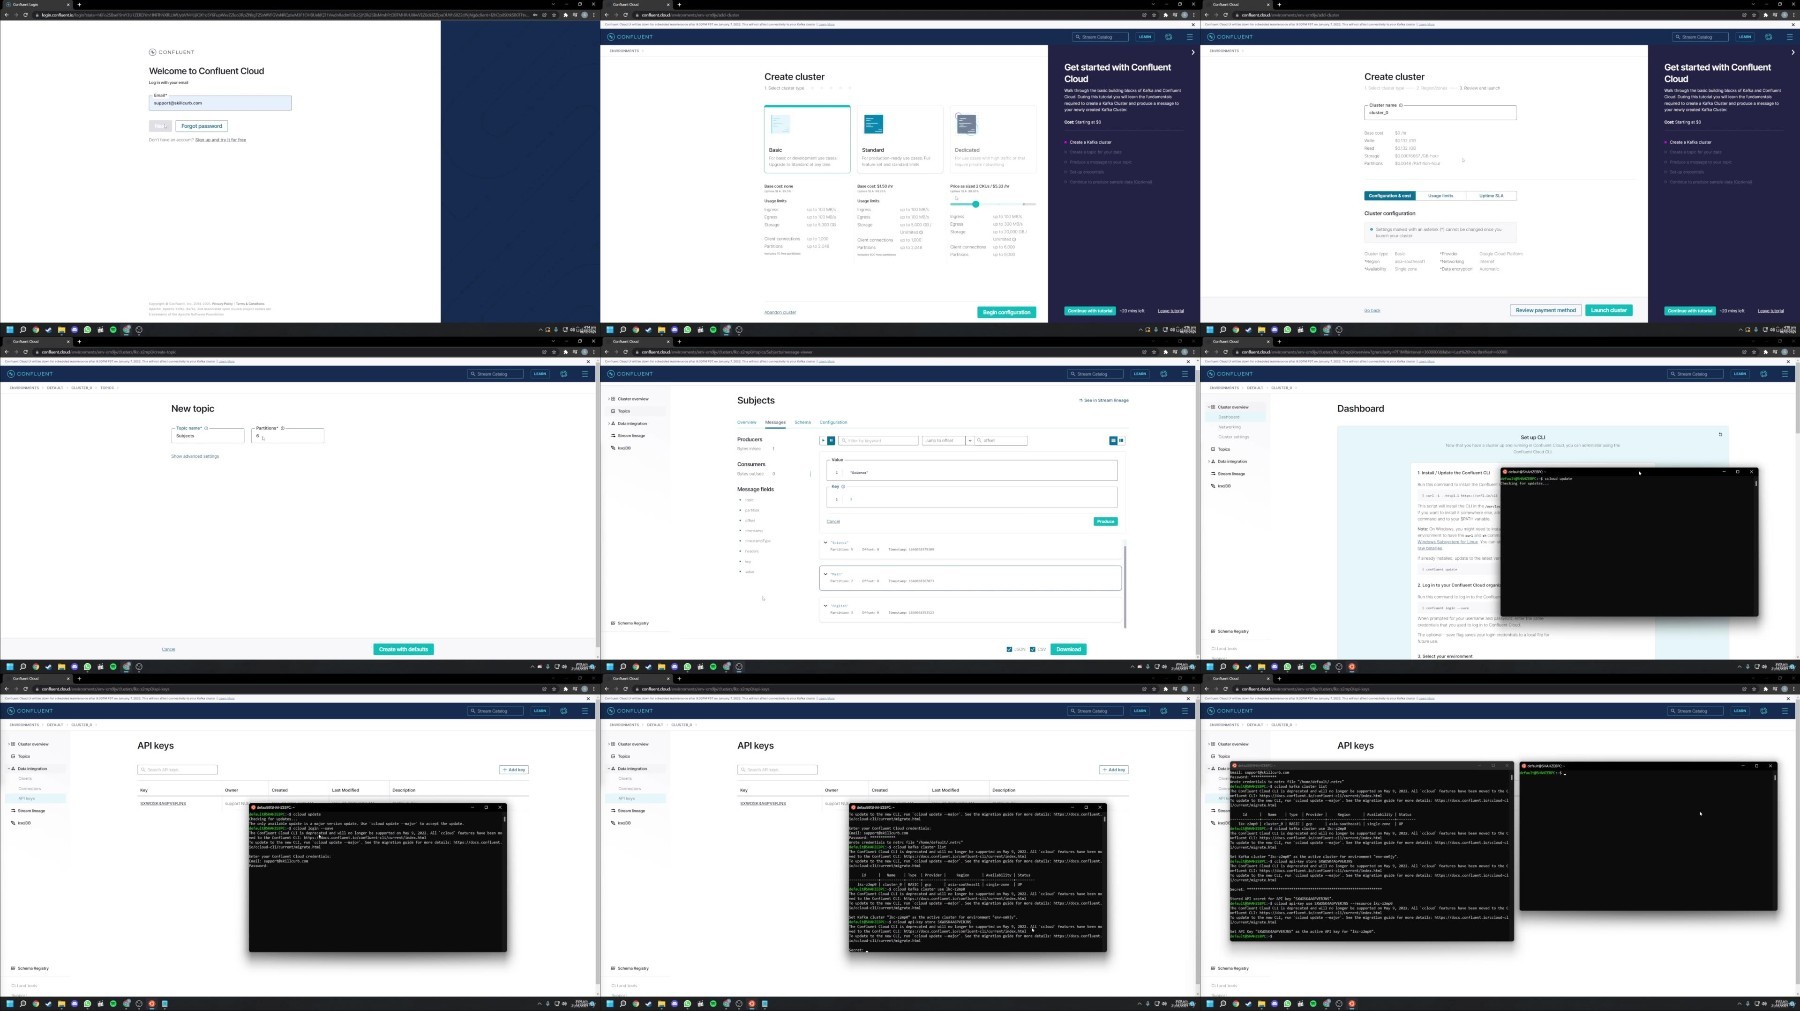Click the Abandon cluster link
The image size is (1800, 1011).
click(x=780, y=312)
